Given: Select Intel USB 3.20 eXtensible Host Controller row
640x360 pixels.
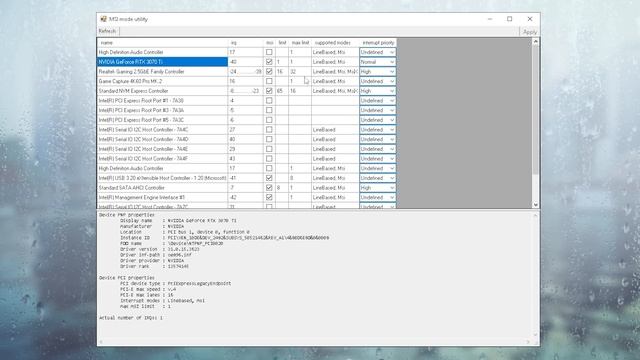Looking at the screenshot, I should tap(162, 178).
